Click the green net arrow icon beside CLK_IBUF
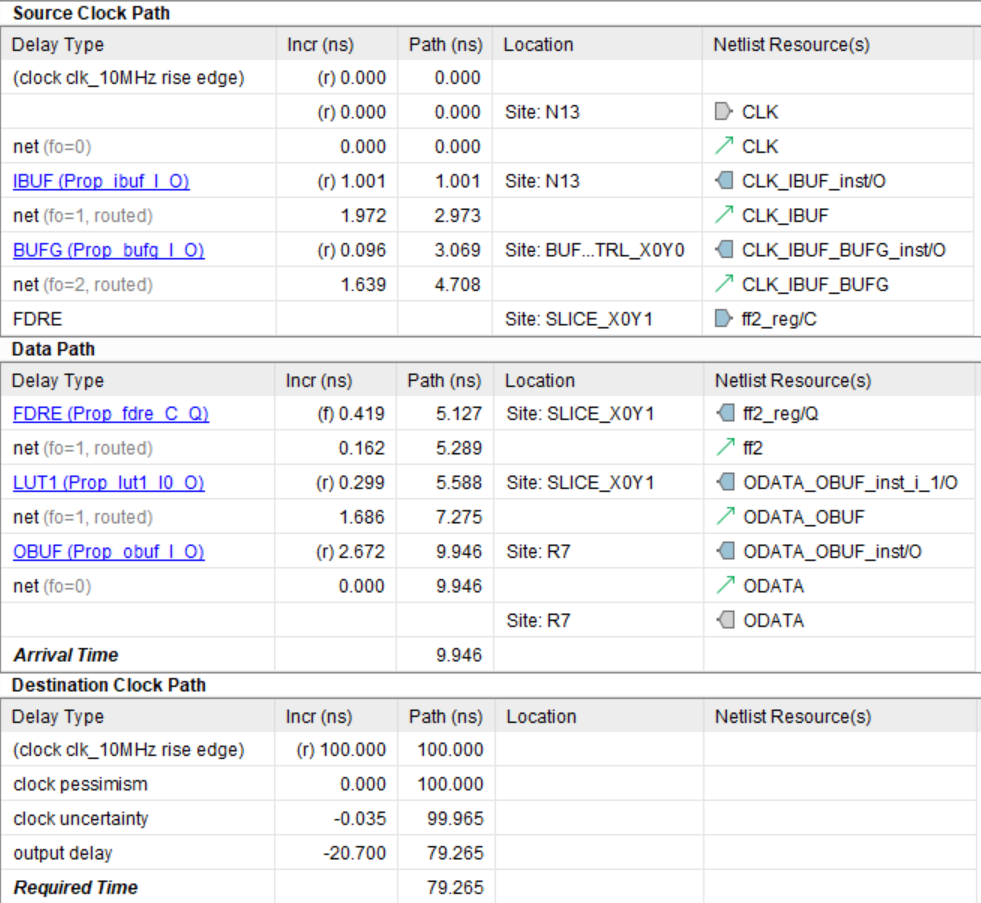981x903 pixels. click(x=724, y=215)
